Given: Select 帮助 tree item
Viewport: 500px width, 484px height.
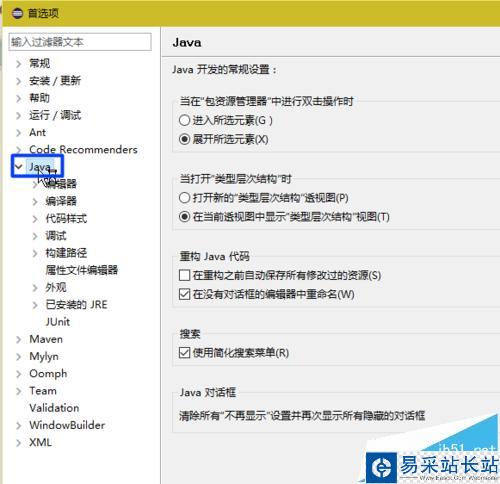Looking at the screenshot, I should click(x=40, y=98).
